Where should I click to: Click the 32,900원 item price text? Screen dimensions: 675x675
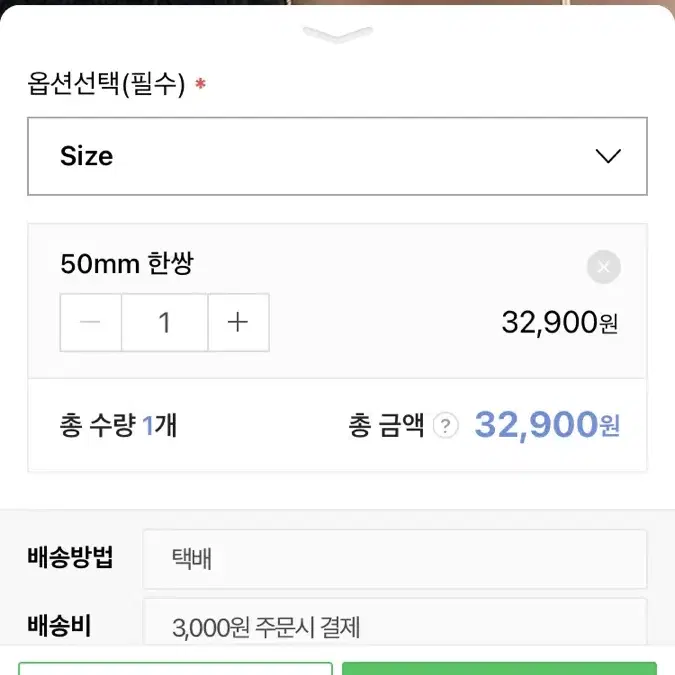(x=560, y=323)
